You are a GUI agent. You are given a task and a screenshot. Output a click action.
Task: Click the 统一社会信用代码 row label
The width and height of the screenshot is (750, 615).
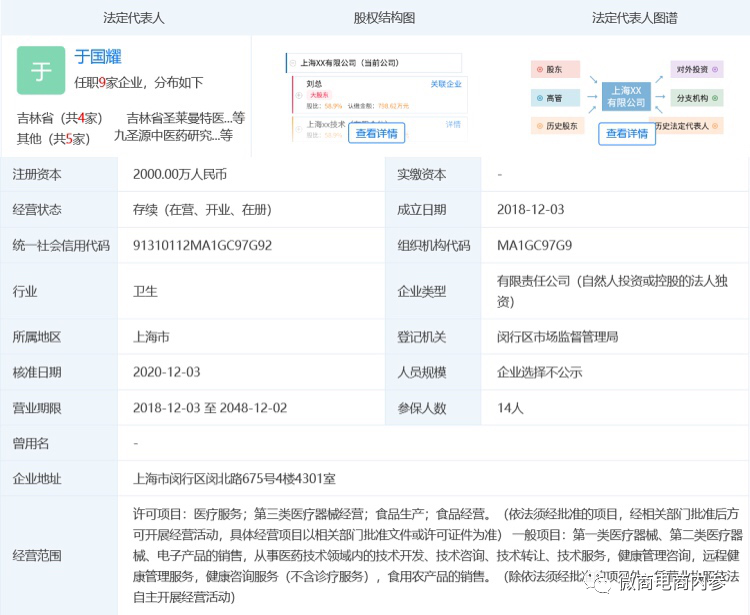click(61, 245)
